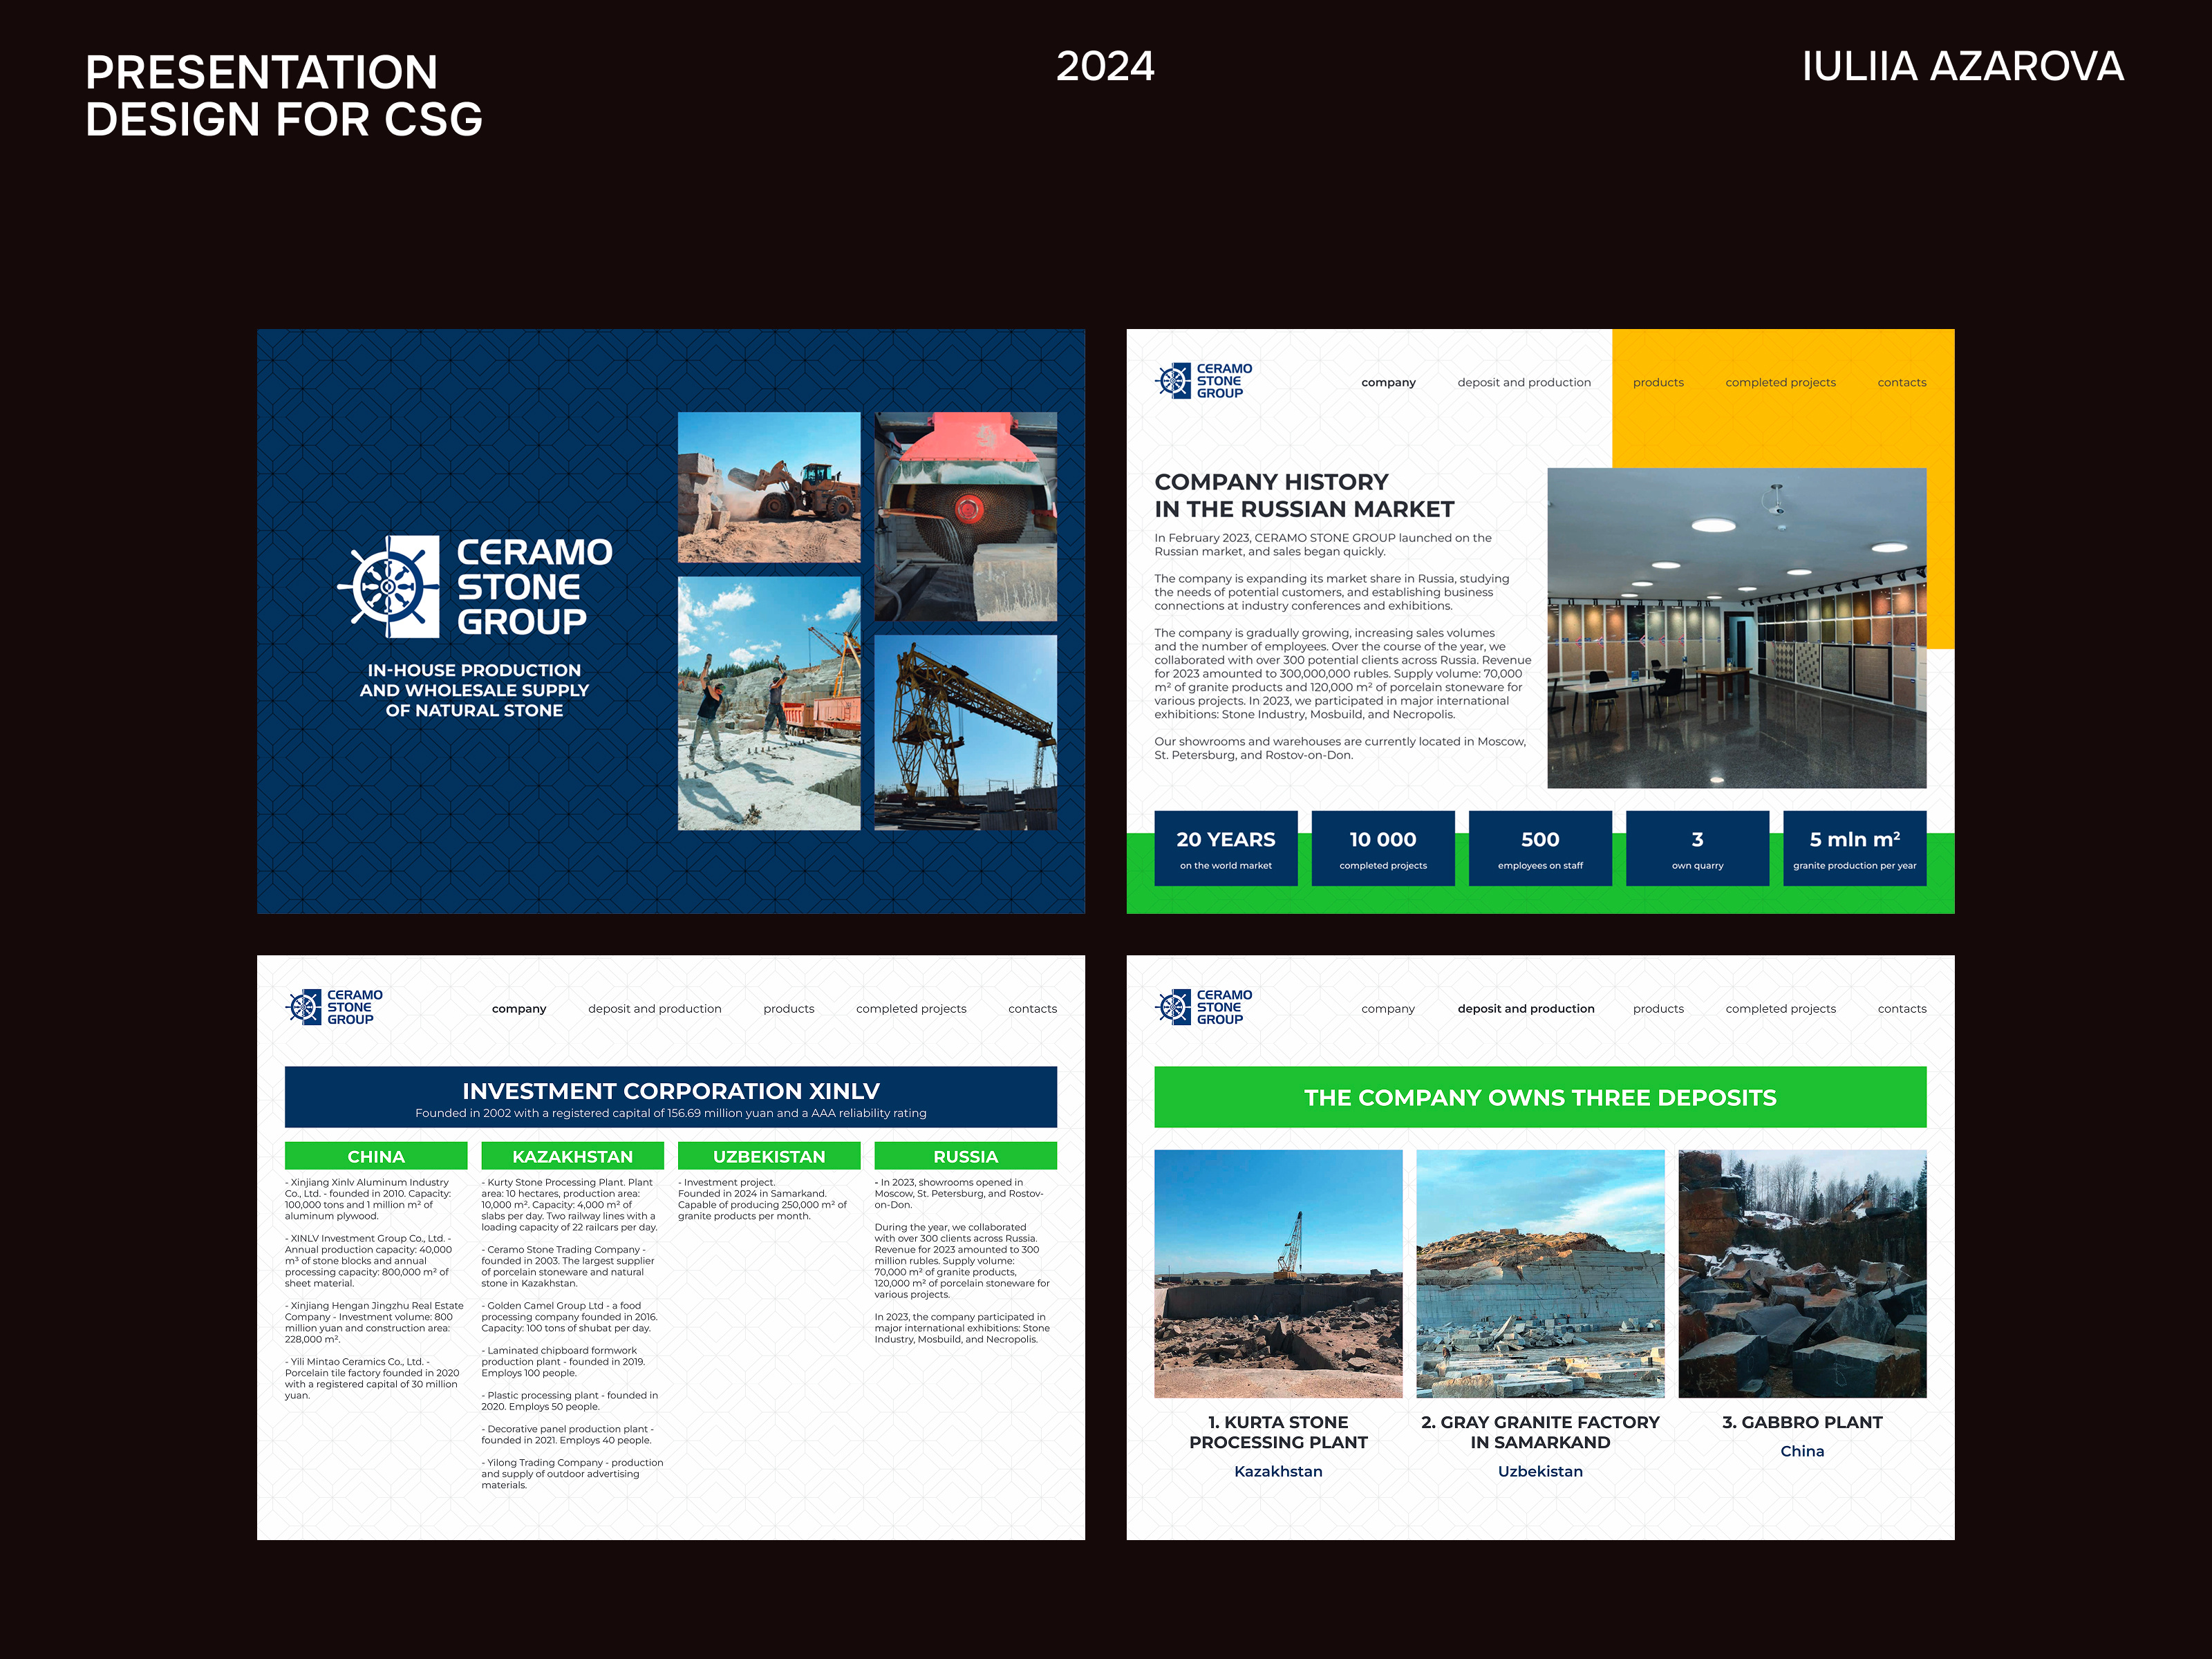The width and height of the screenshot is (2212, 1659).
Task: Select 'products' in the yellow area nav
Action: (1658, 383)
